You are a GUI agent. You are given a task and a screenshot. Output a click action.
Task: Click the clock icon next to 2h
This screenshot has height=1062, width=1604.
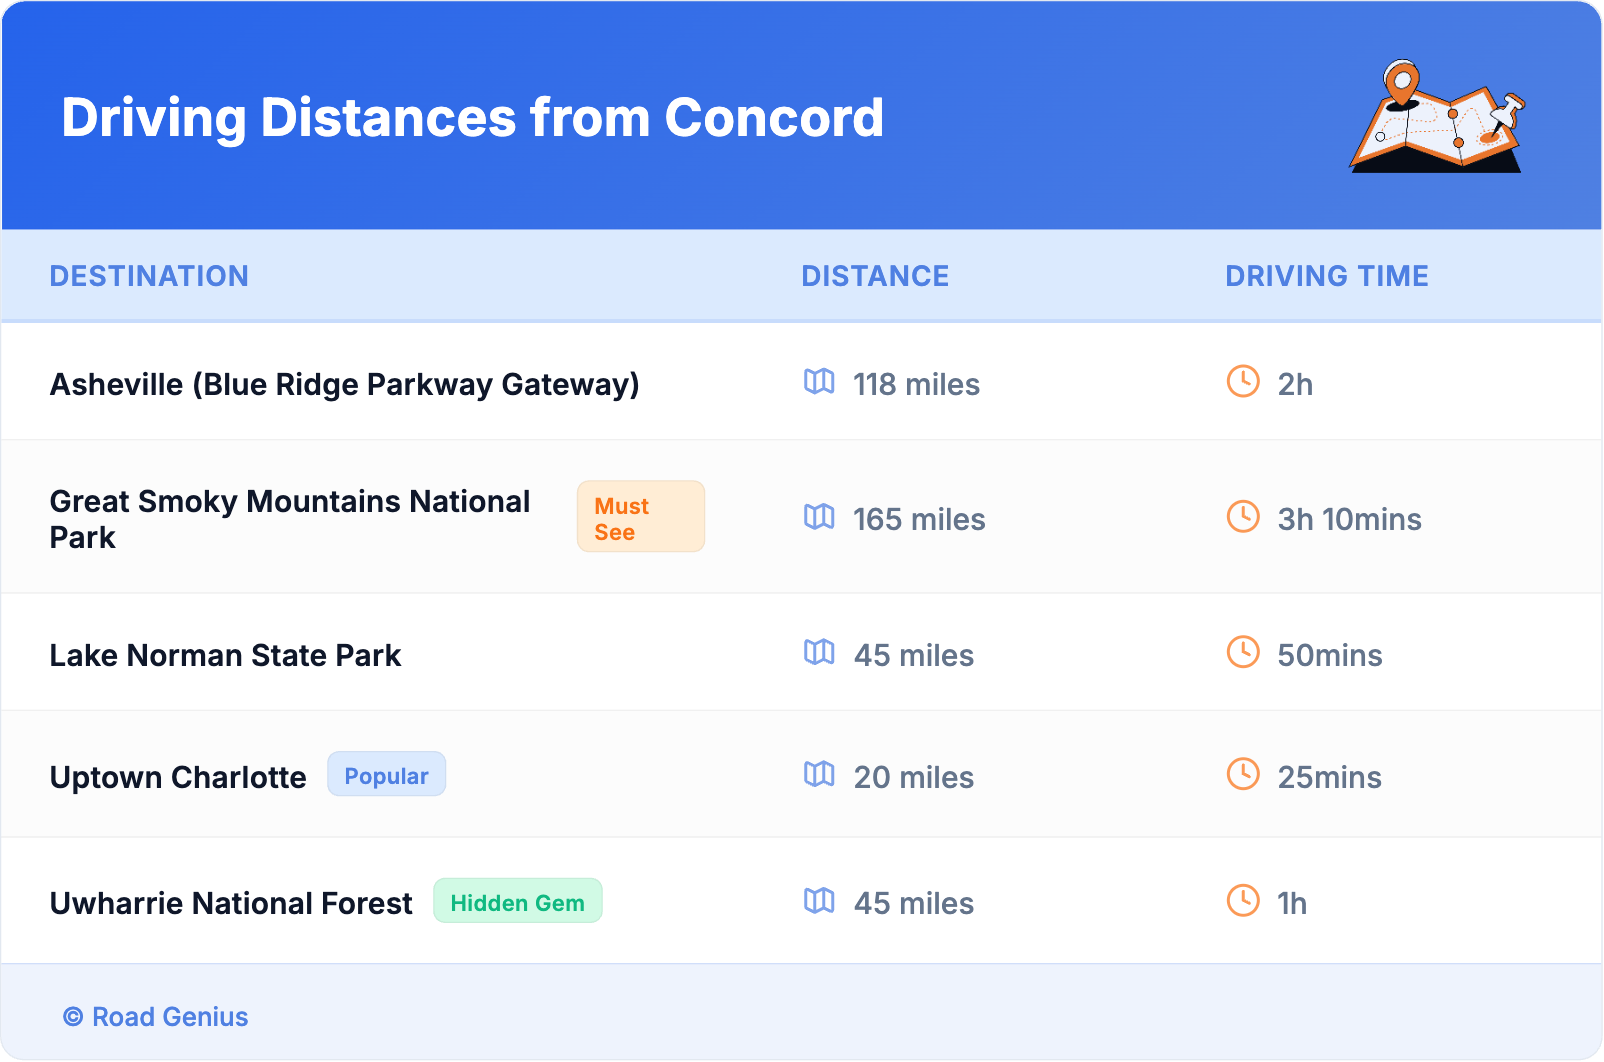(x=1243, y=381)
